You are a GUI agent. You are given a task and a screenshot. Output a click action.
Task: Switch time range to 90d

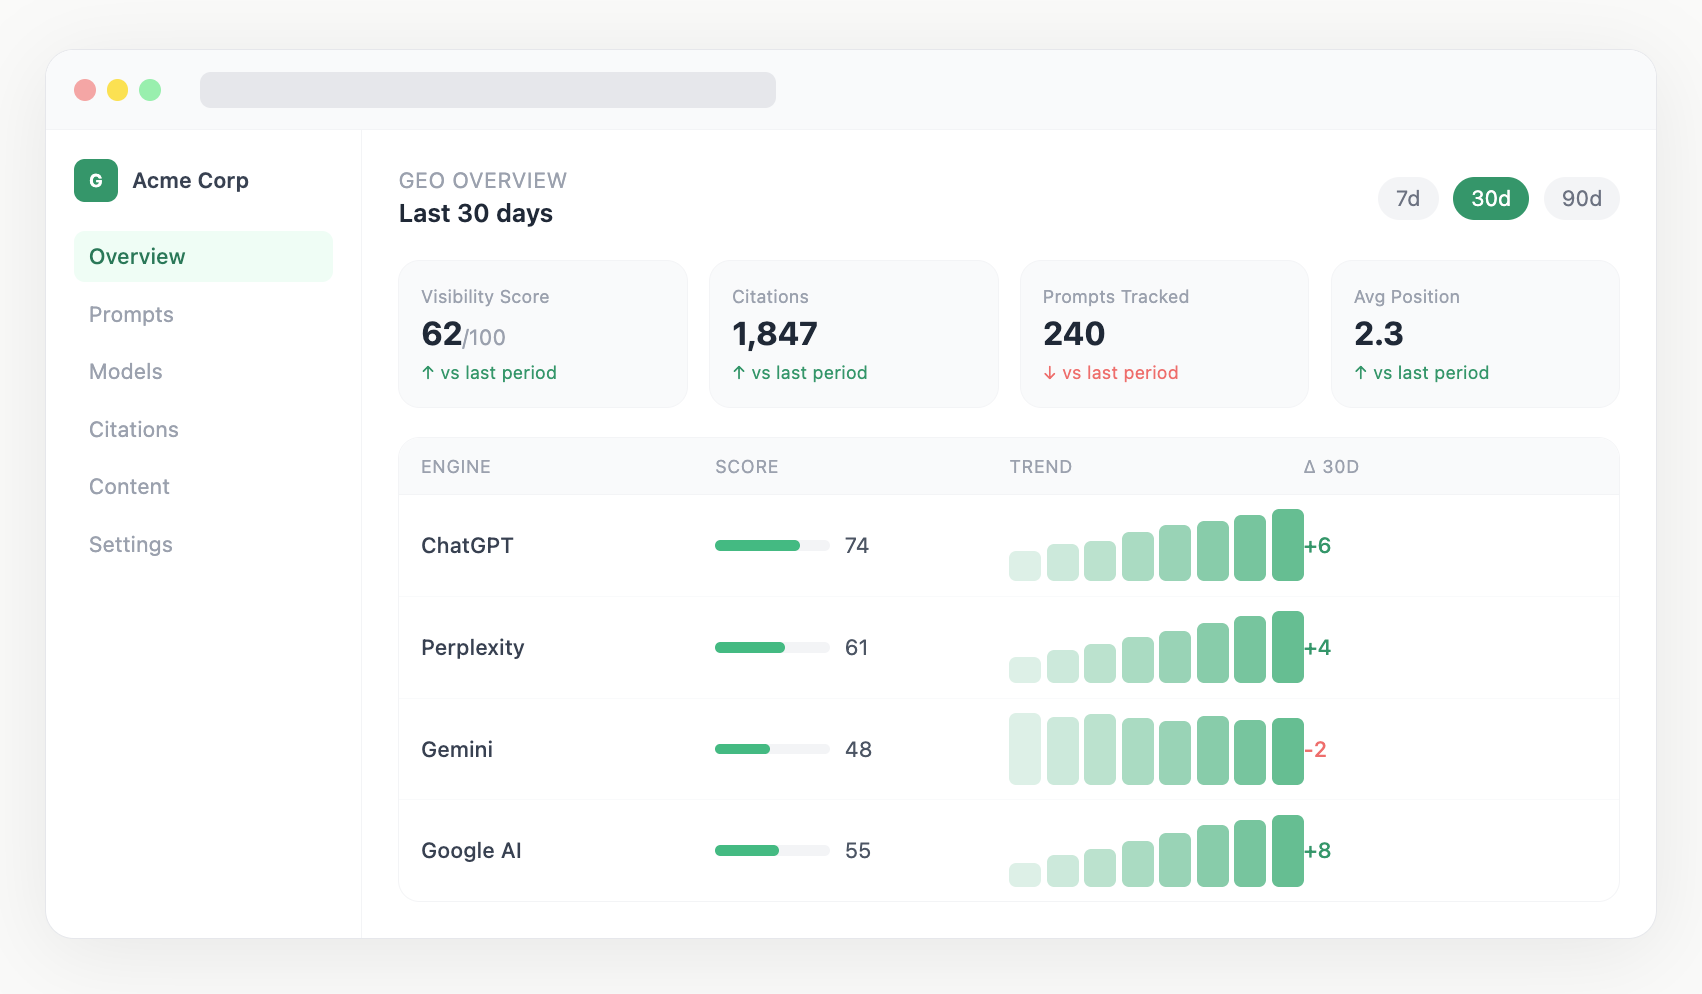tap(1581, 198)
